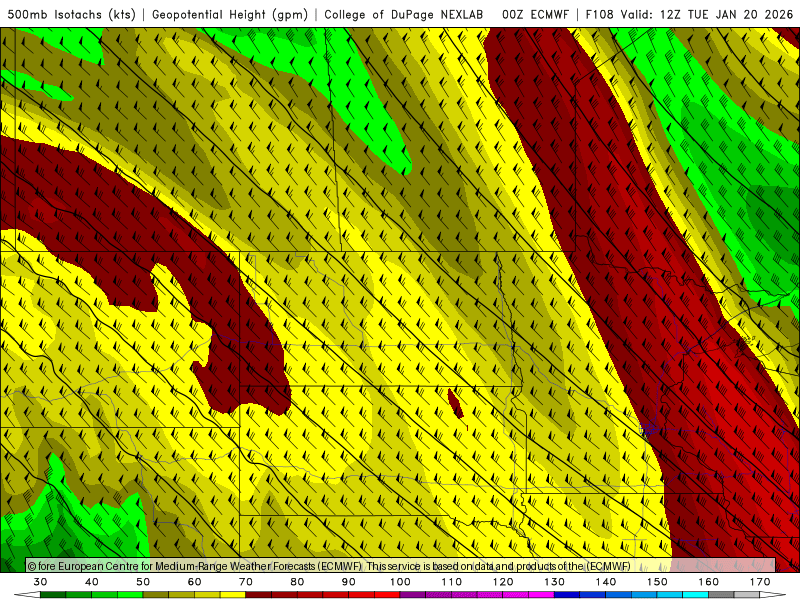The height and width of the screenshot is (600, 800).
Task: Click the '00Z ECMWF' model run label
Action: [x=535, y=14]
